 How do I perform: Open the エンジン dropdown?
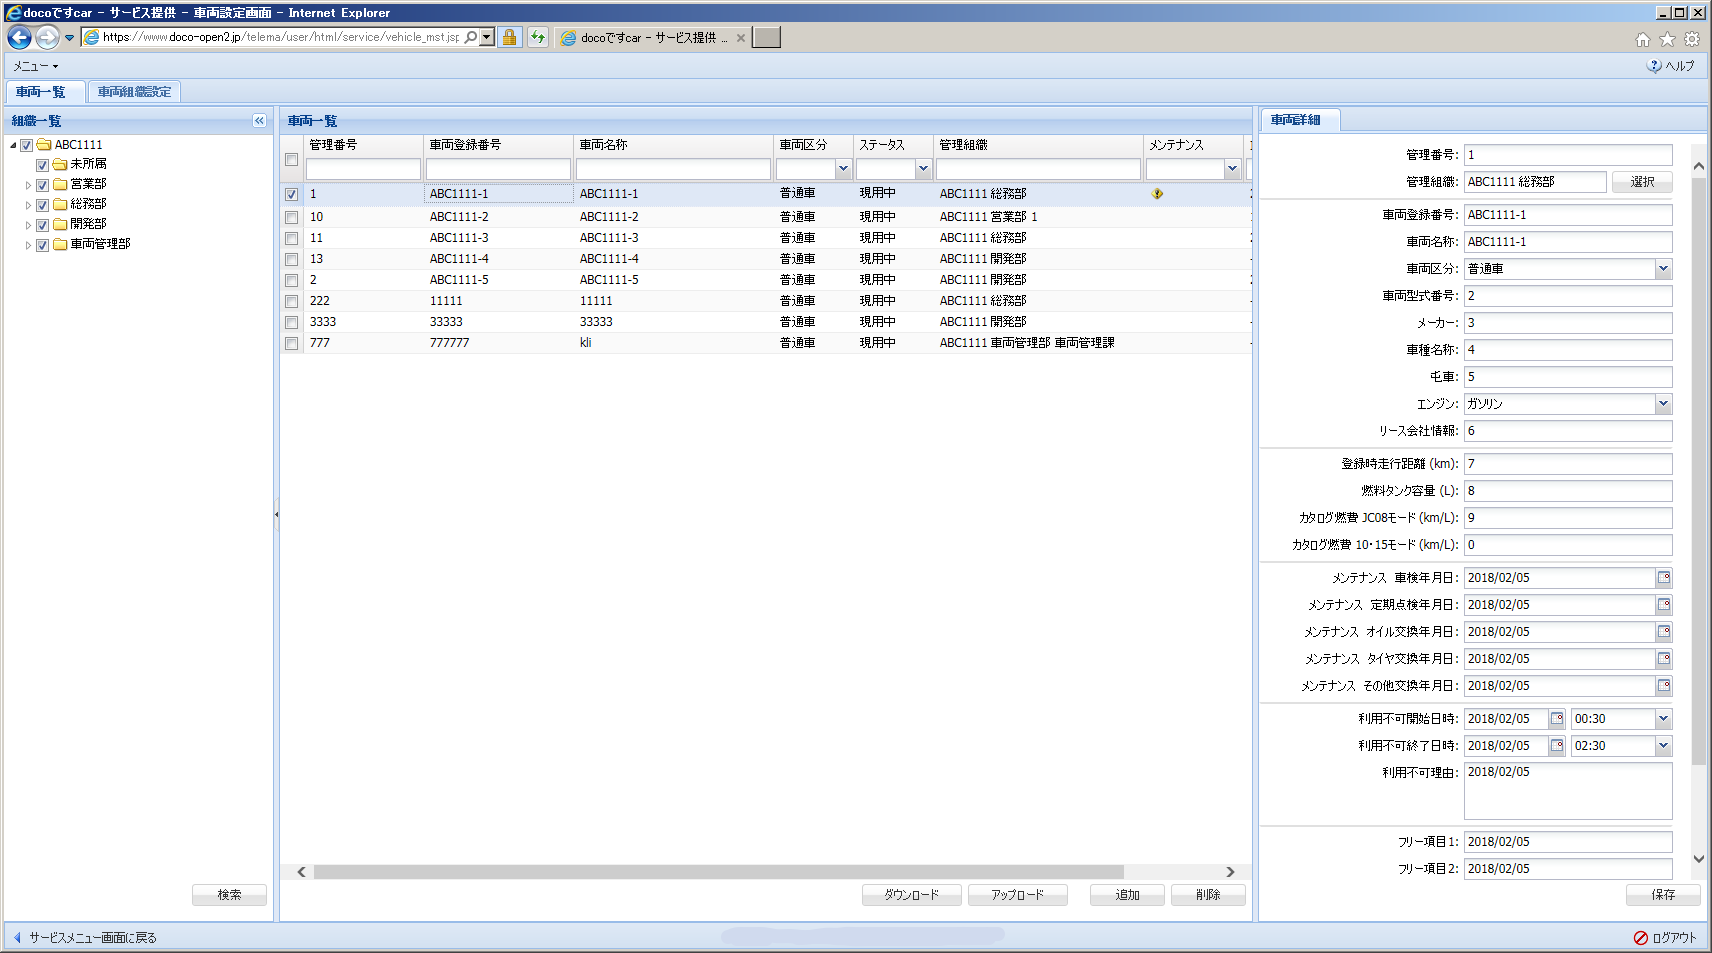[1663, 404]
